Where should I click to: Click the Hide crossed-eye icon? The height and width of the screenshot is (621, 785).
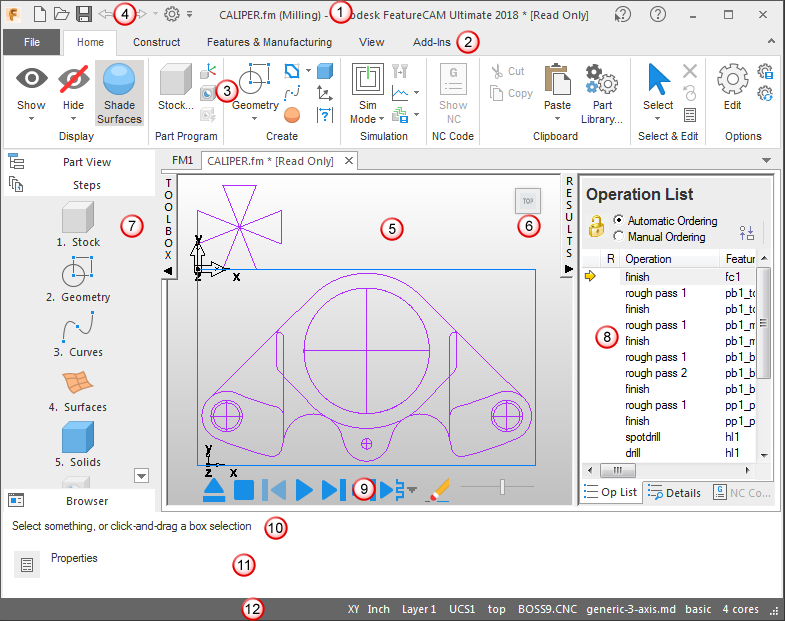(74, 79)
